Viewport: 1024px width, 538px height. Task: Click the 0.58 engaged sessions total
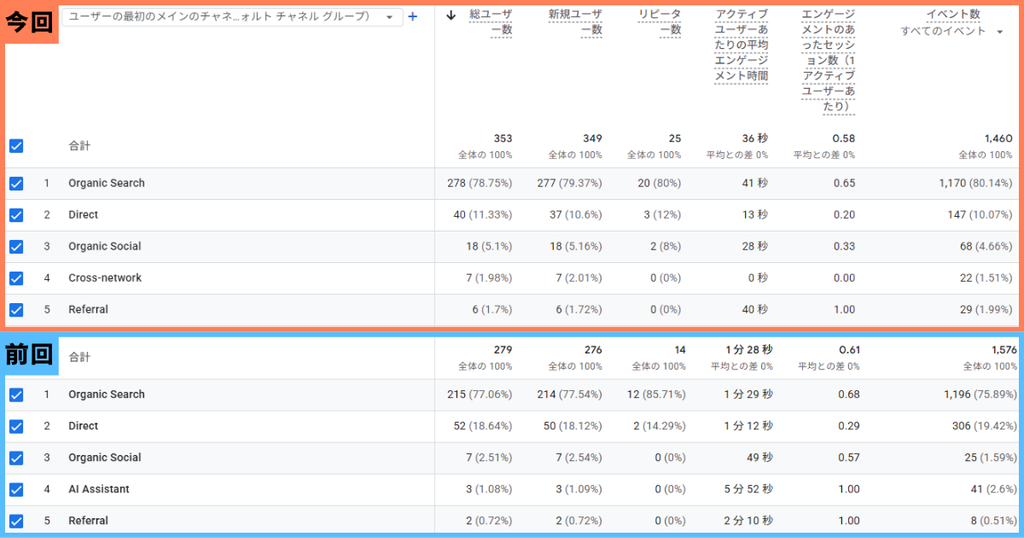coord(844,138)
